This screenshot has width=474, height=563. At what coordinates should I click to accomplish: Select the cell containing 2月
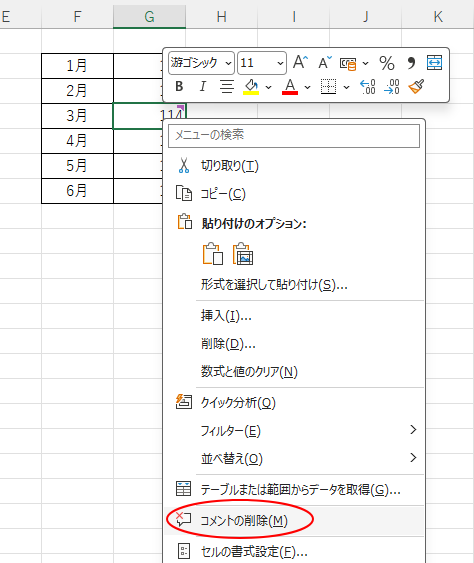77,91
